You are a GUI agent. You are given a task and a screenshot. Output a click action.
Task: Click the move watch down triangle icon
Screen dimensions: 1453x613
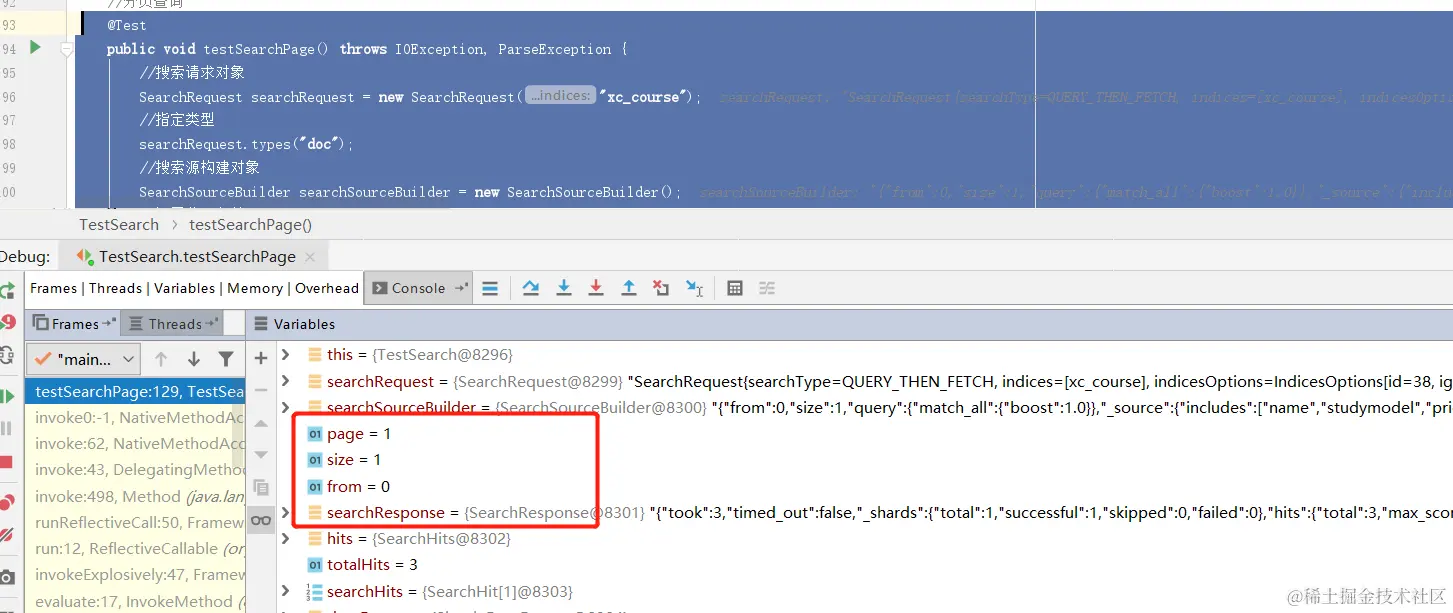click(261, 454)
